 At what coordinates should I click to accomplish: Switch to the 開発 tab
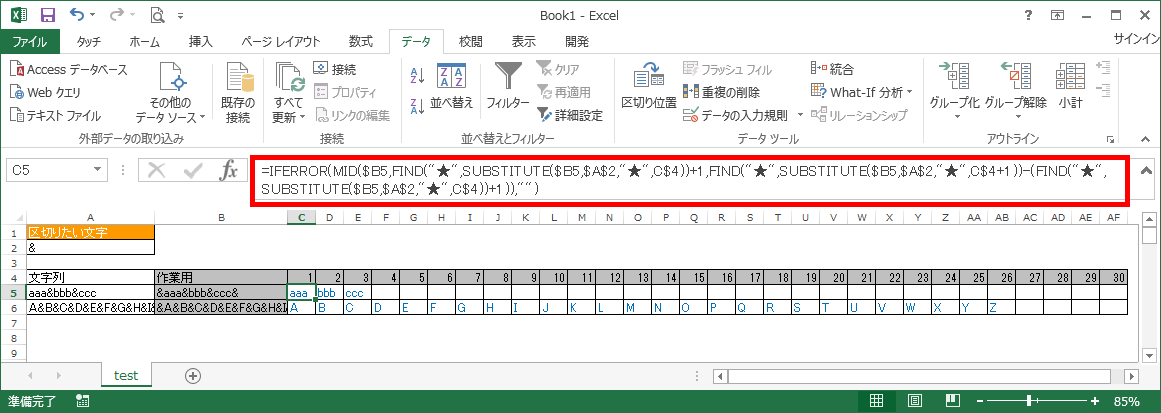coord(577,41)
